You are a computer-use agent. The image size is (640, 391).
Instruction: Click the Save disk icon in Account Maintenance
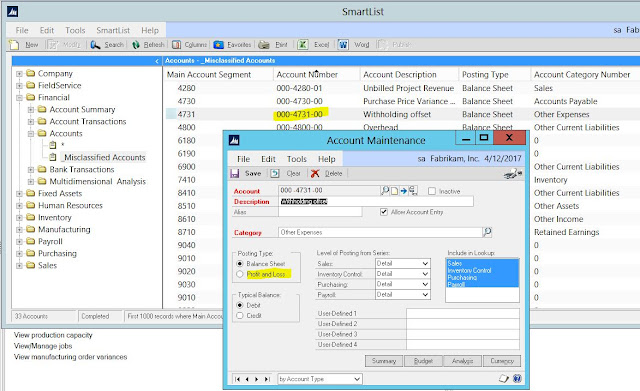click(x=235, y=173)
